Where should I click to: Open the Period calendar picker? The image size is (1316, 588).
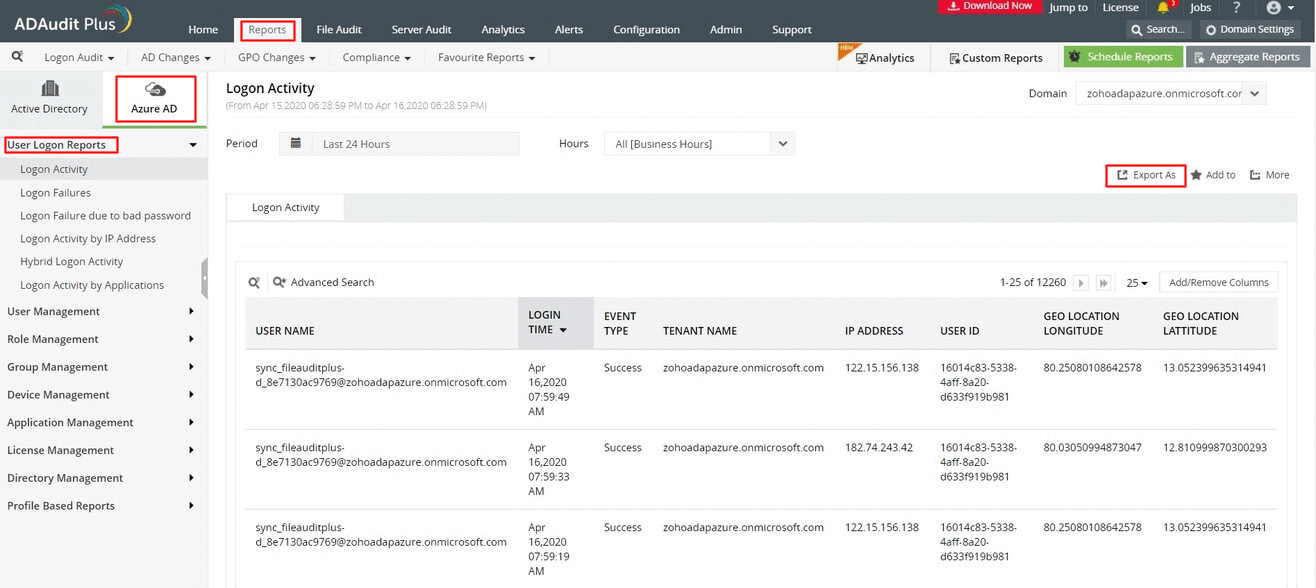pos(295,143)
